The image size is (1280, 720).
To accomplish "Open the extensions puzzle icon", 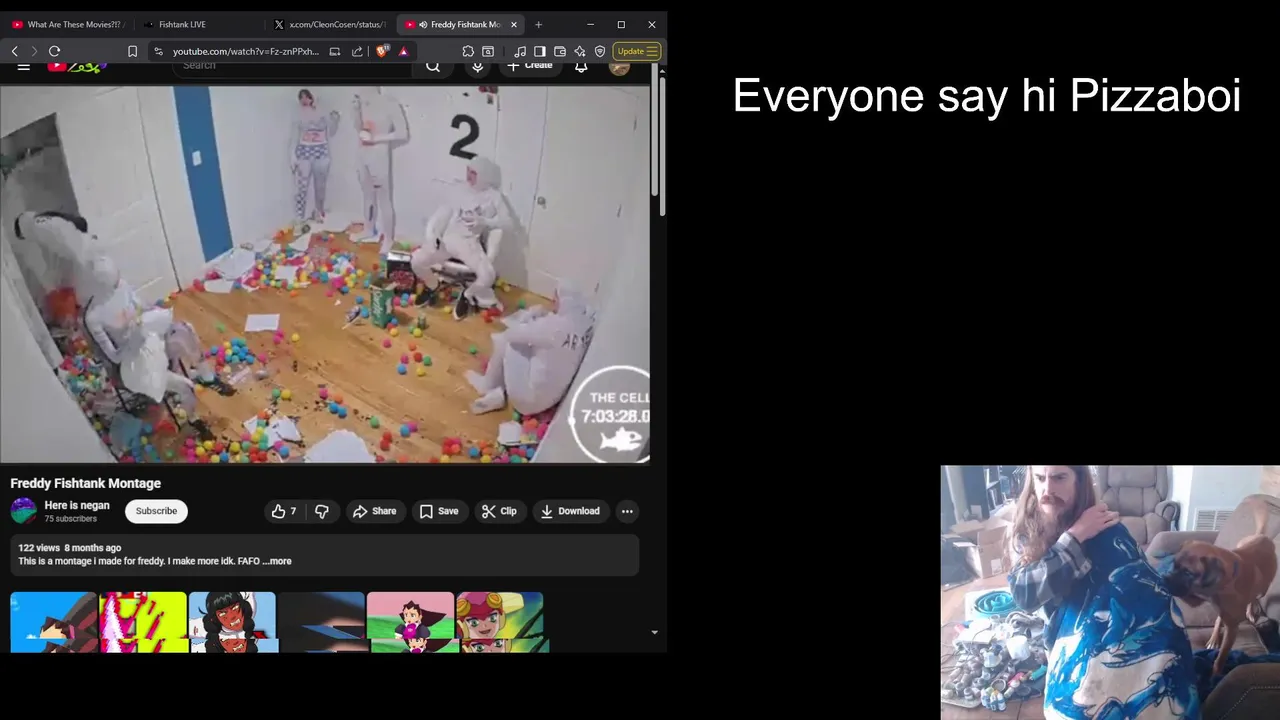I will tap(468, 51).
